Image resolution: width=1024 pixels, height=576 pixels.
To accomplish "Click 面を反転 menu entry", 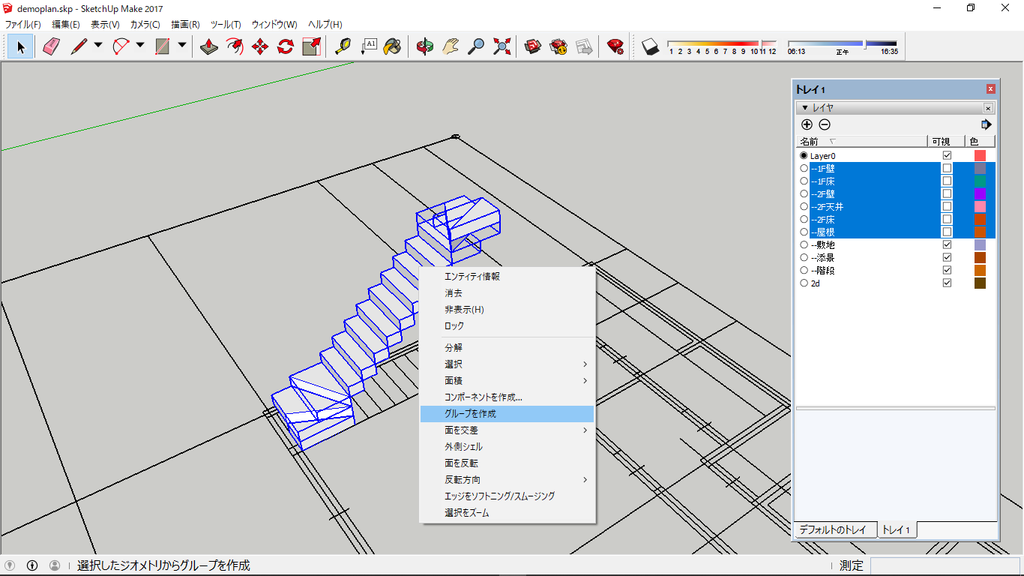I will pyautogui.click(x=507, y=463).
